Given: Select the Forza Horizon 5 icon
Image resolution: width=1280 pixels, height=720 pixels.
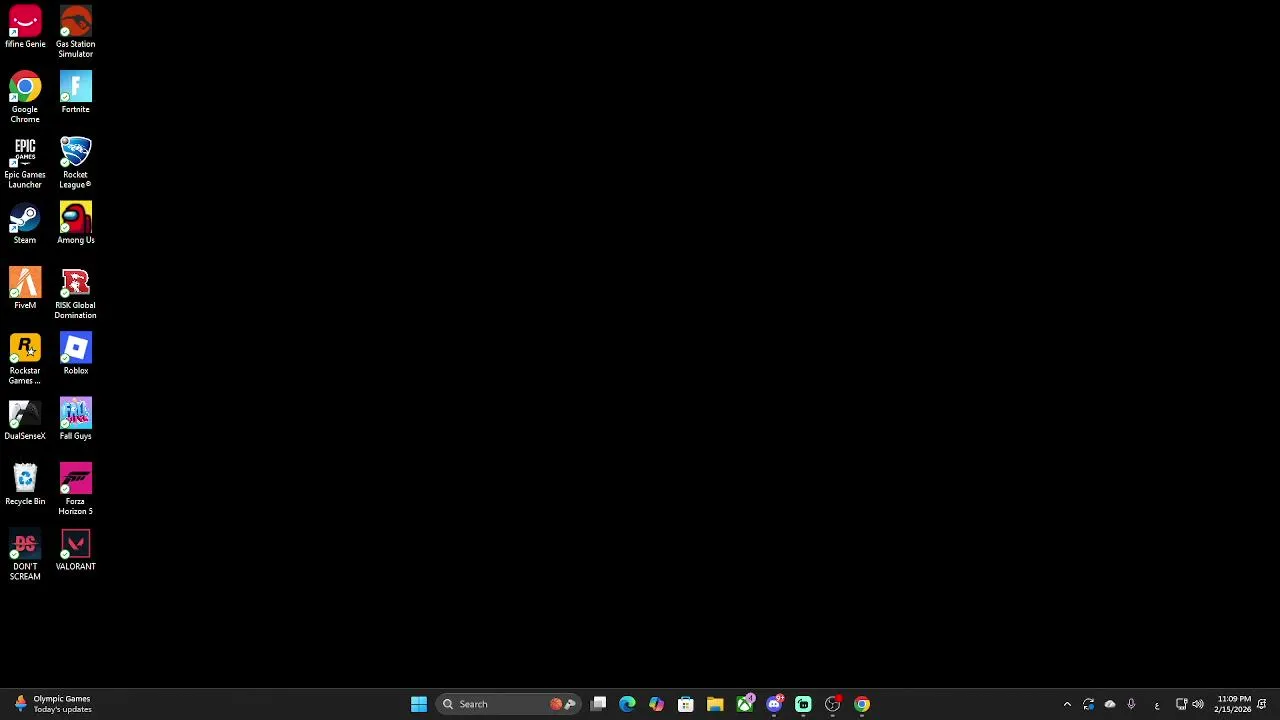Looking at the screenshot, I should coord(75,489).
